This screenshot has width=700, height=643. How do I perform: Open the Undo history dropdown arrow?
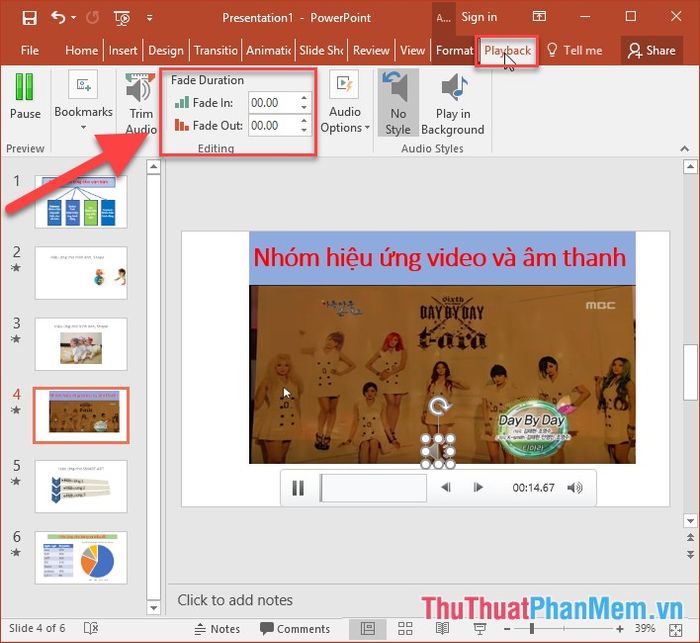74,18
